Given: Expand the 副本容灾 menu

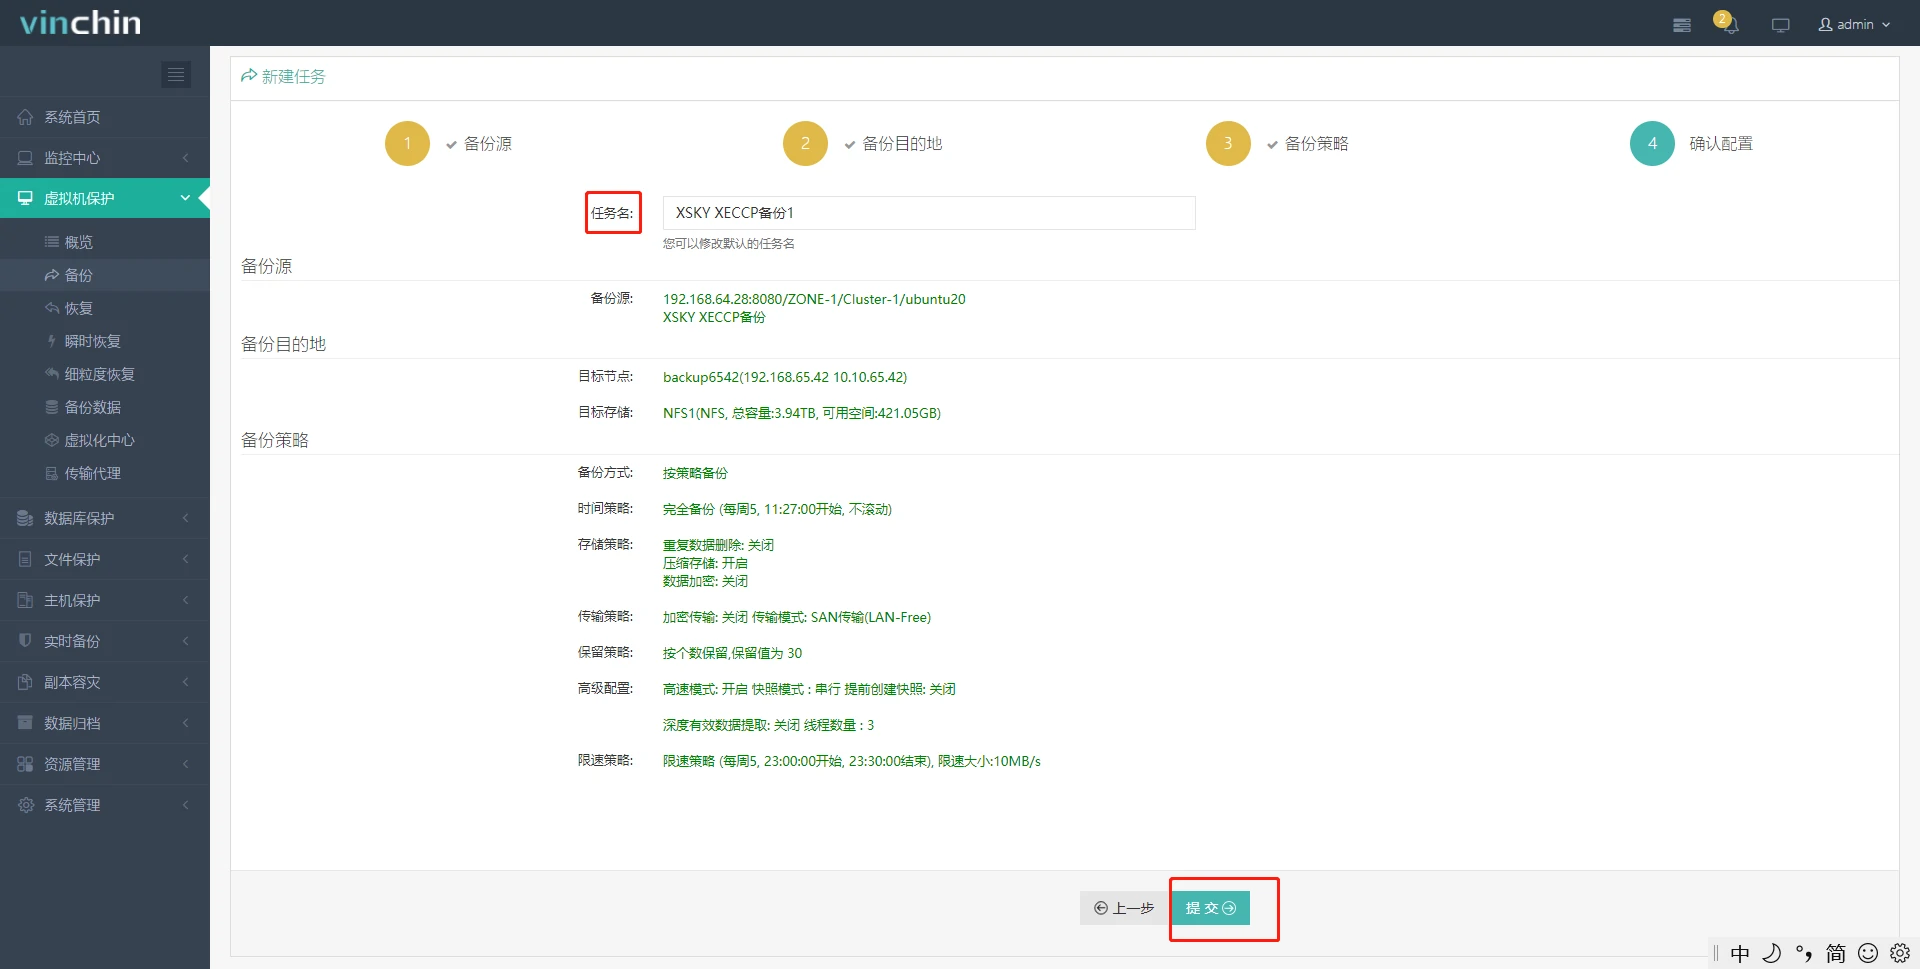Looking at the screenshot, I should point(105,682).
